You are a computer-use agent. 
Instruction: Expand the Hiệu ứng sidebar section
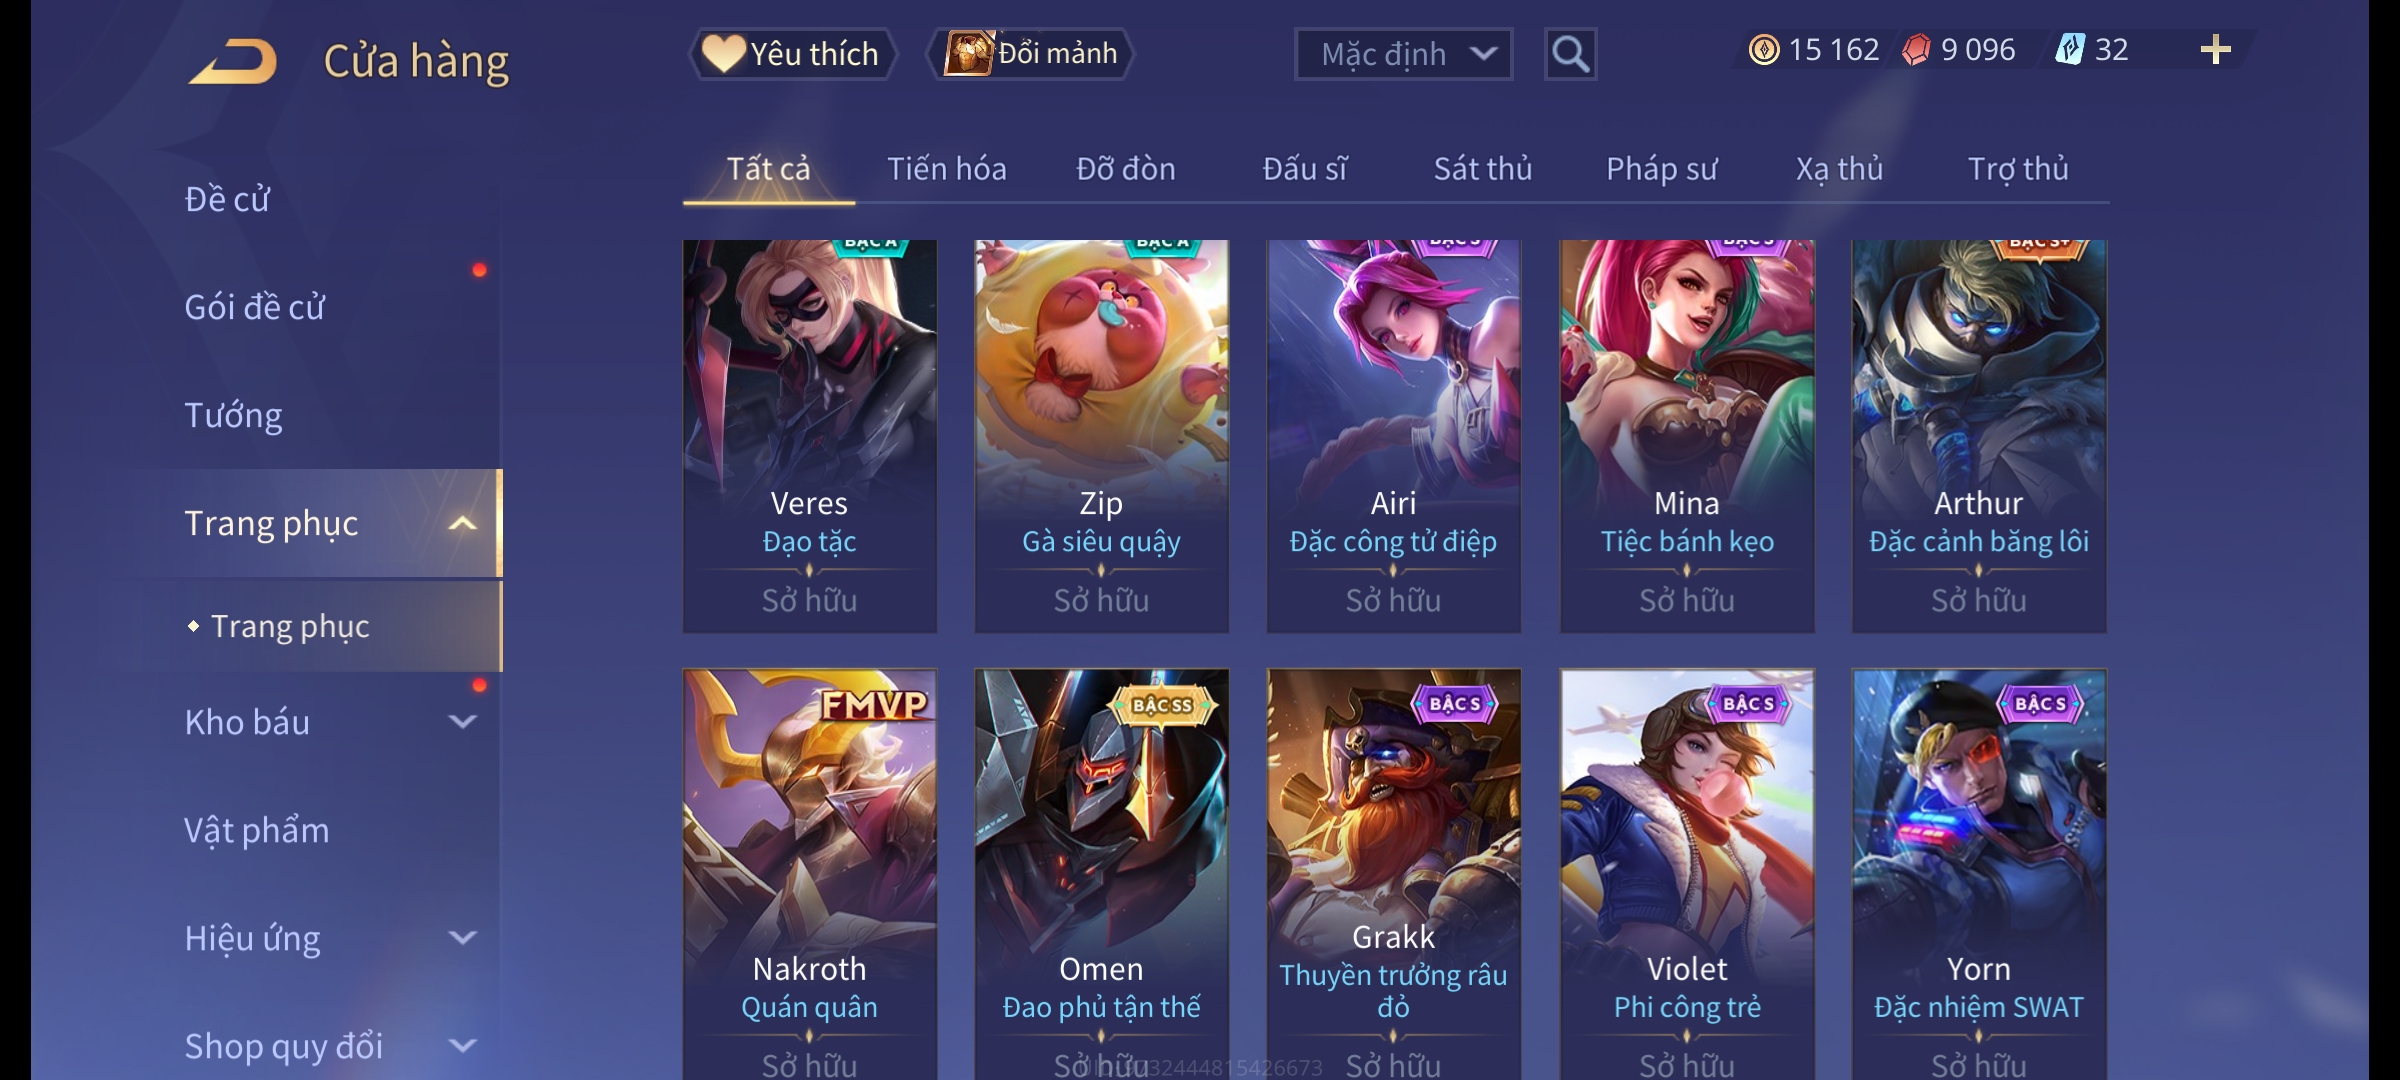pos(462,938)
